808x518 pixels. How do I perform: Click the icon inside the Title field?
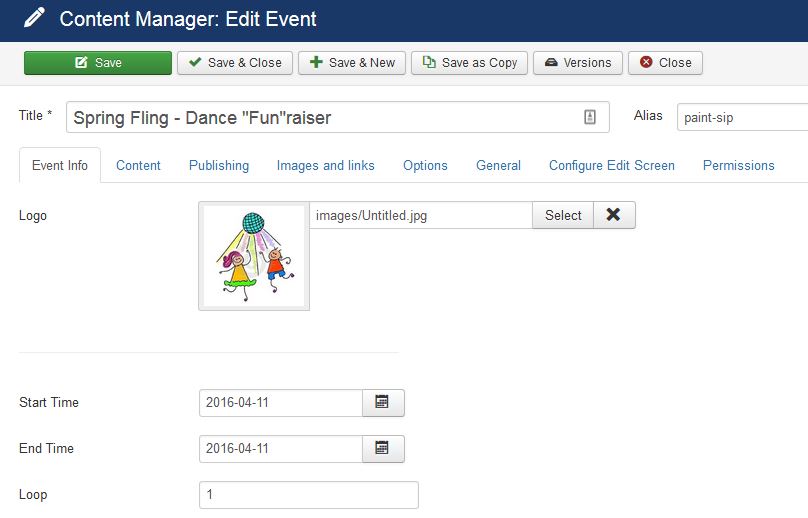pos(590,117)
